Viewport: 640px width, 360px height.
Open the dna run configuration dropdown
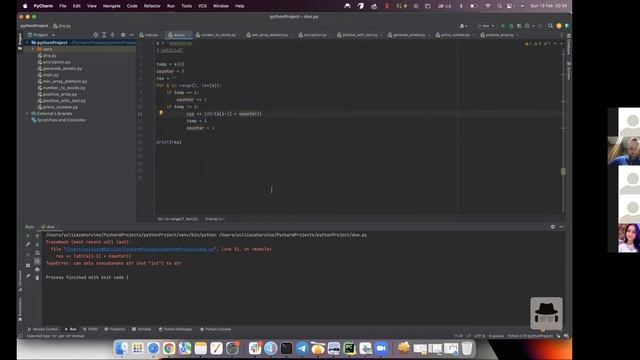pyautogui.click(x=485, y=26)
